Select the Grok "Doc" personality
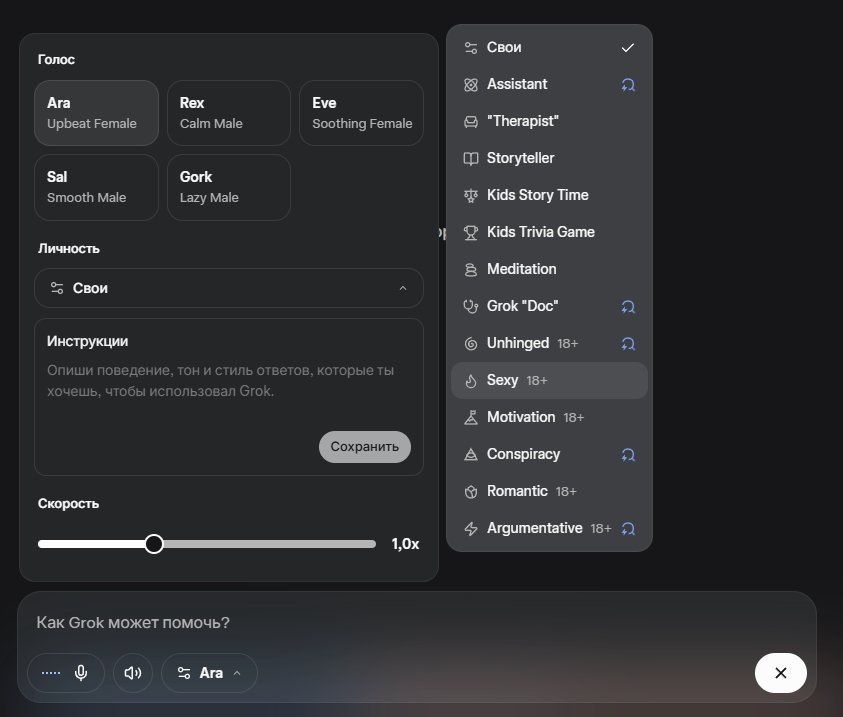843x717 pixels. [x=549, y=306]
